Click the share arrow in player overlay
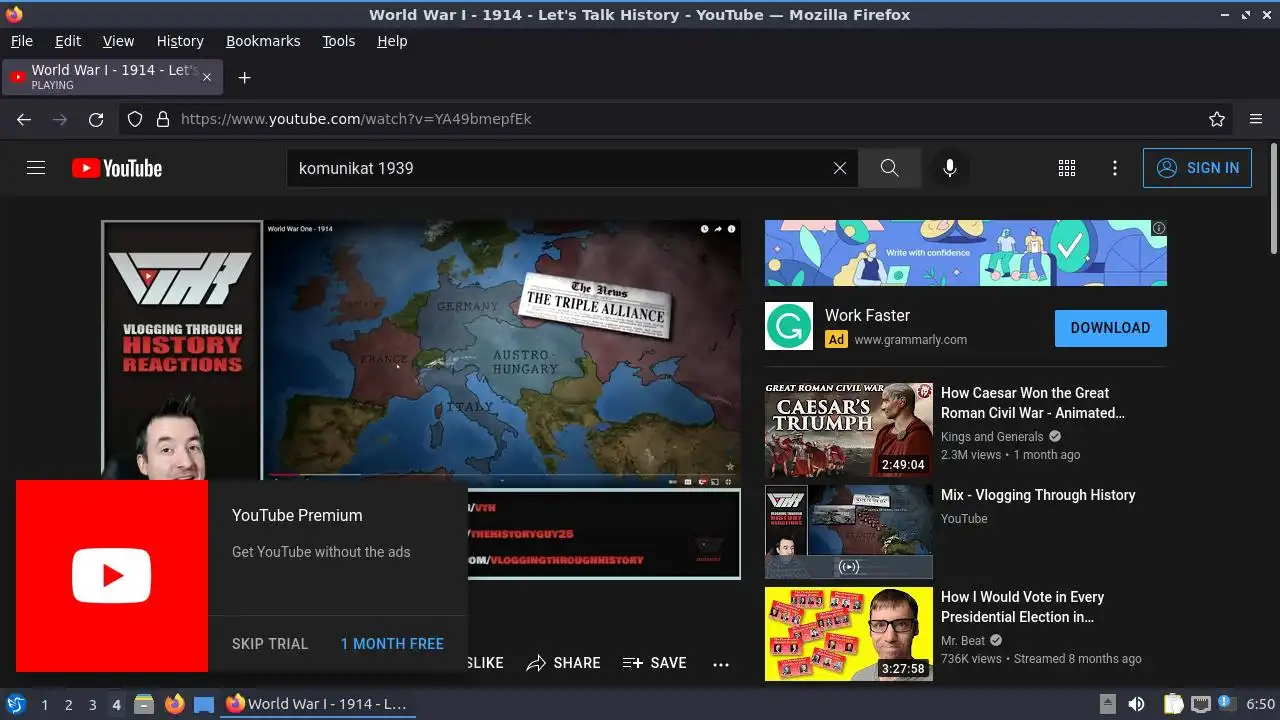 pyautogui.click(x=718, y=229)
